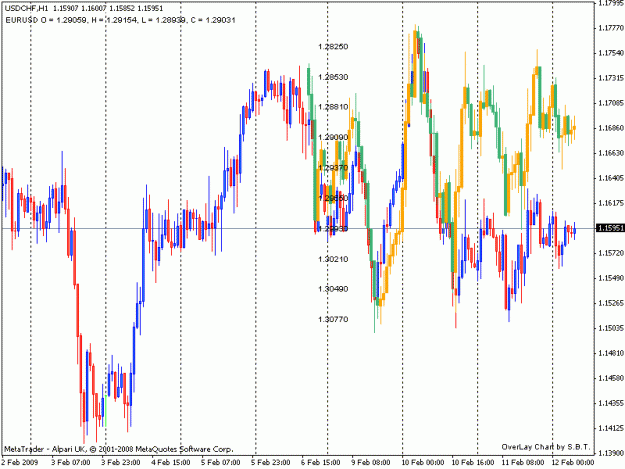Click the overlay level label 1.29090
The width and height of the screenshot is (625, 469).
pyautogui.click(x=333, y=137)
